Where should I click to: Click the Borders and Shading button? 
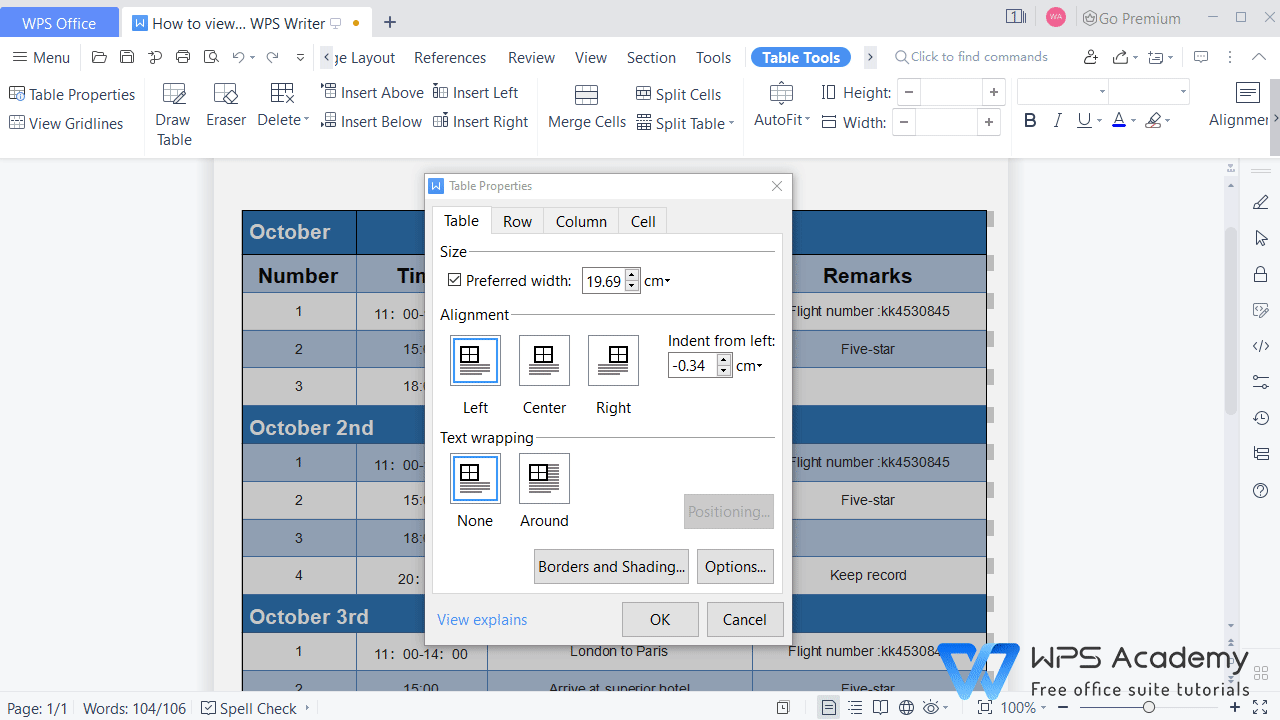612,567
